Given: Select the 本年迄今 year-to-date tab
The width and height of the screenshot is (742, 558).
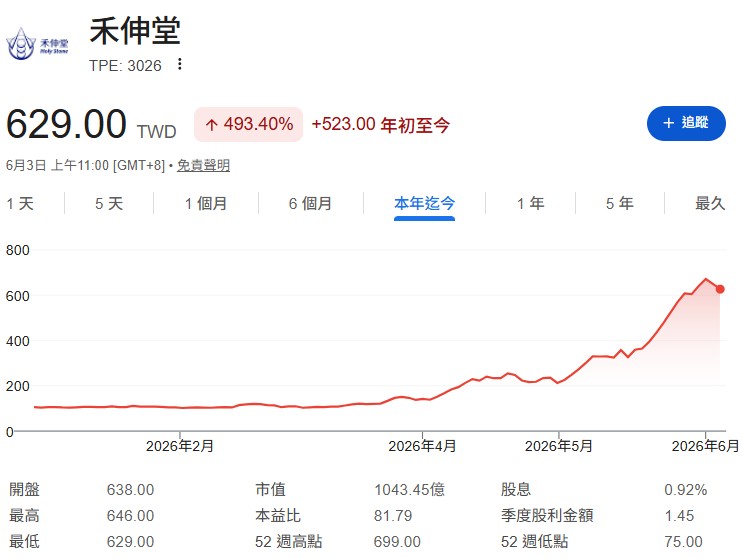Looking at the screenshot, I should [424, 204].
